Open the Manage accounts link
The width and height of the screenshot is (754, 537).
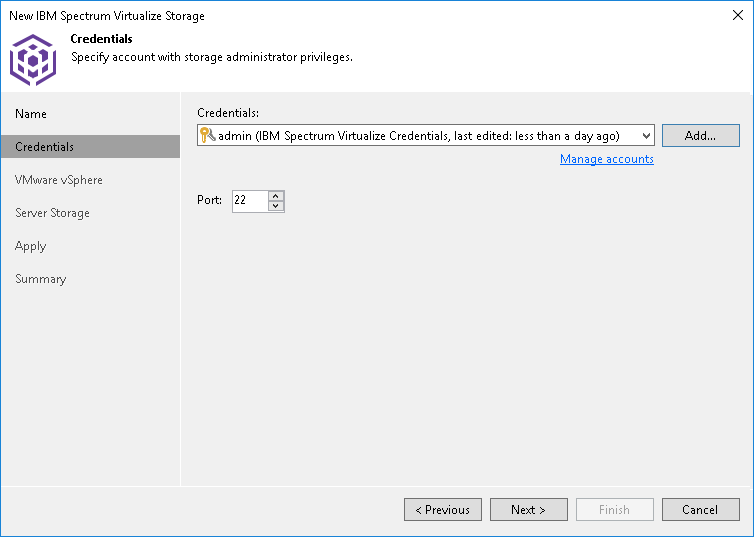606,159
